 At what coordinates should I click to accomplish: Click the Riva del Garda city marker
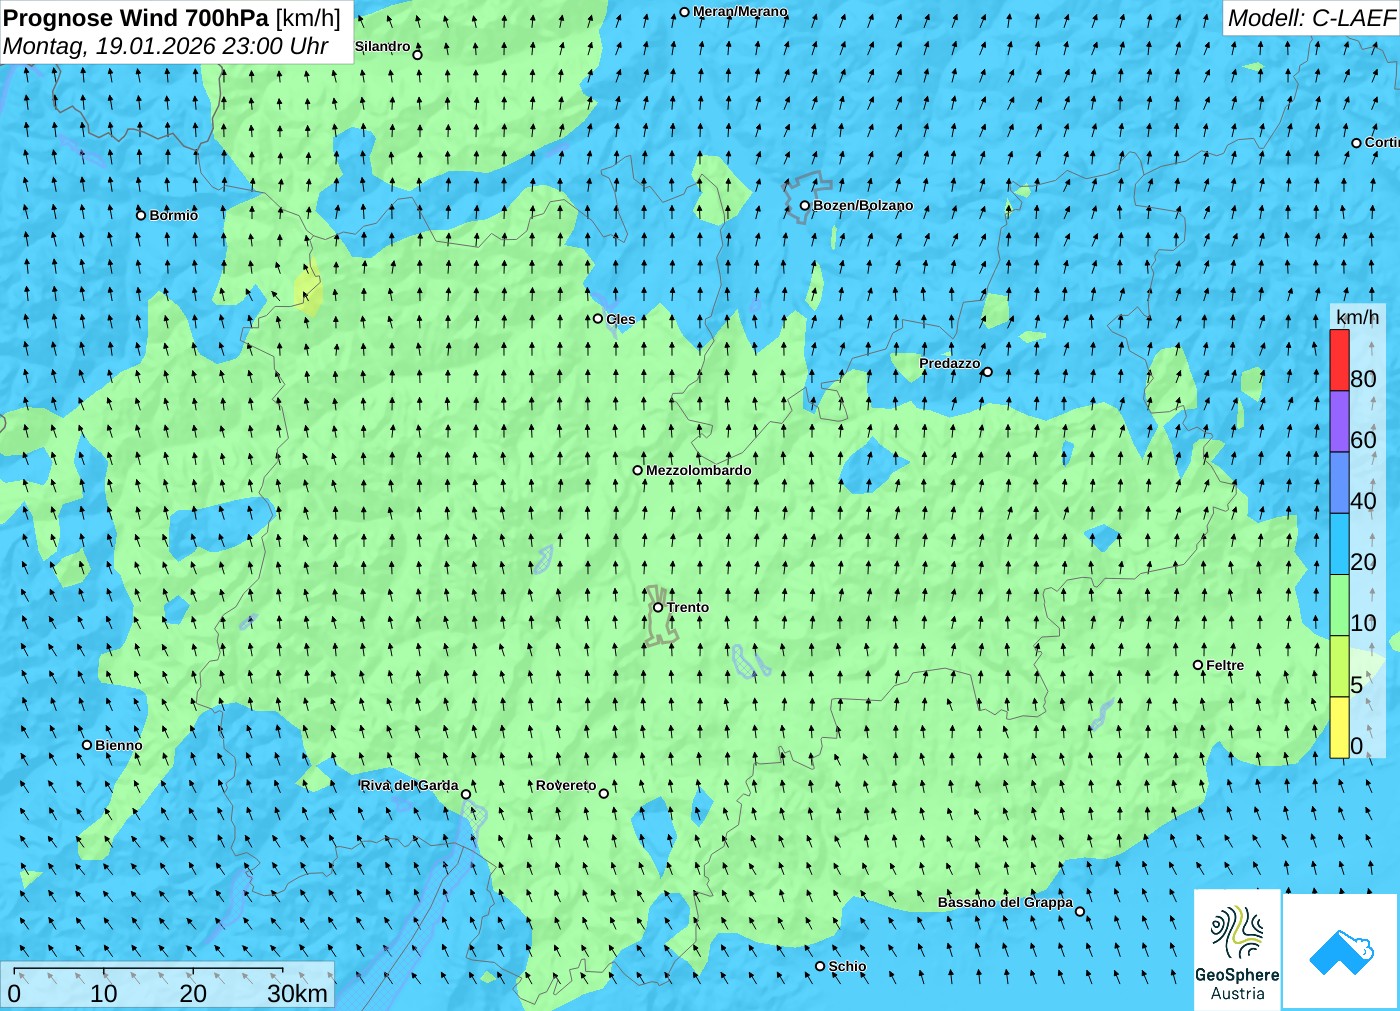tap(466, 794)
